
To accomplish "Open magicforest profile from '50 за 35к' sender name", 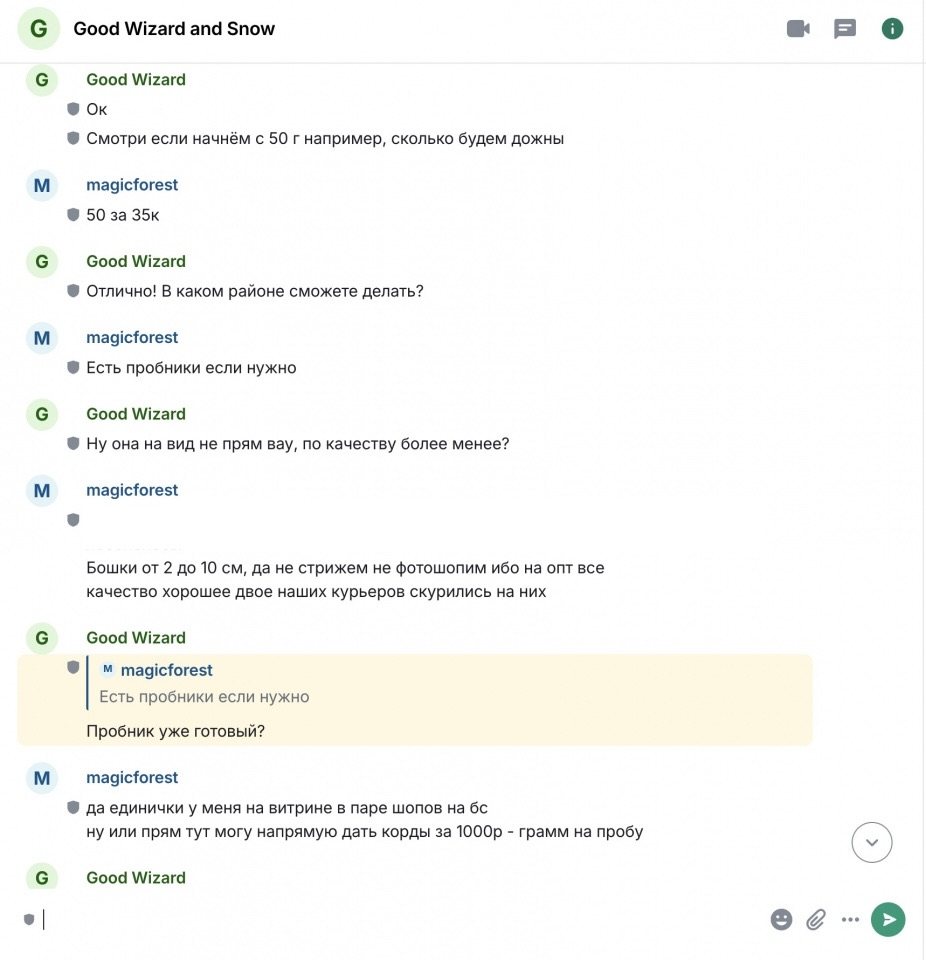I will pyautogui.click(x=132, y=185).
